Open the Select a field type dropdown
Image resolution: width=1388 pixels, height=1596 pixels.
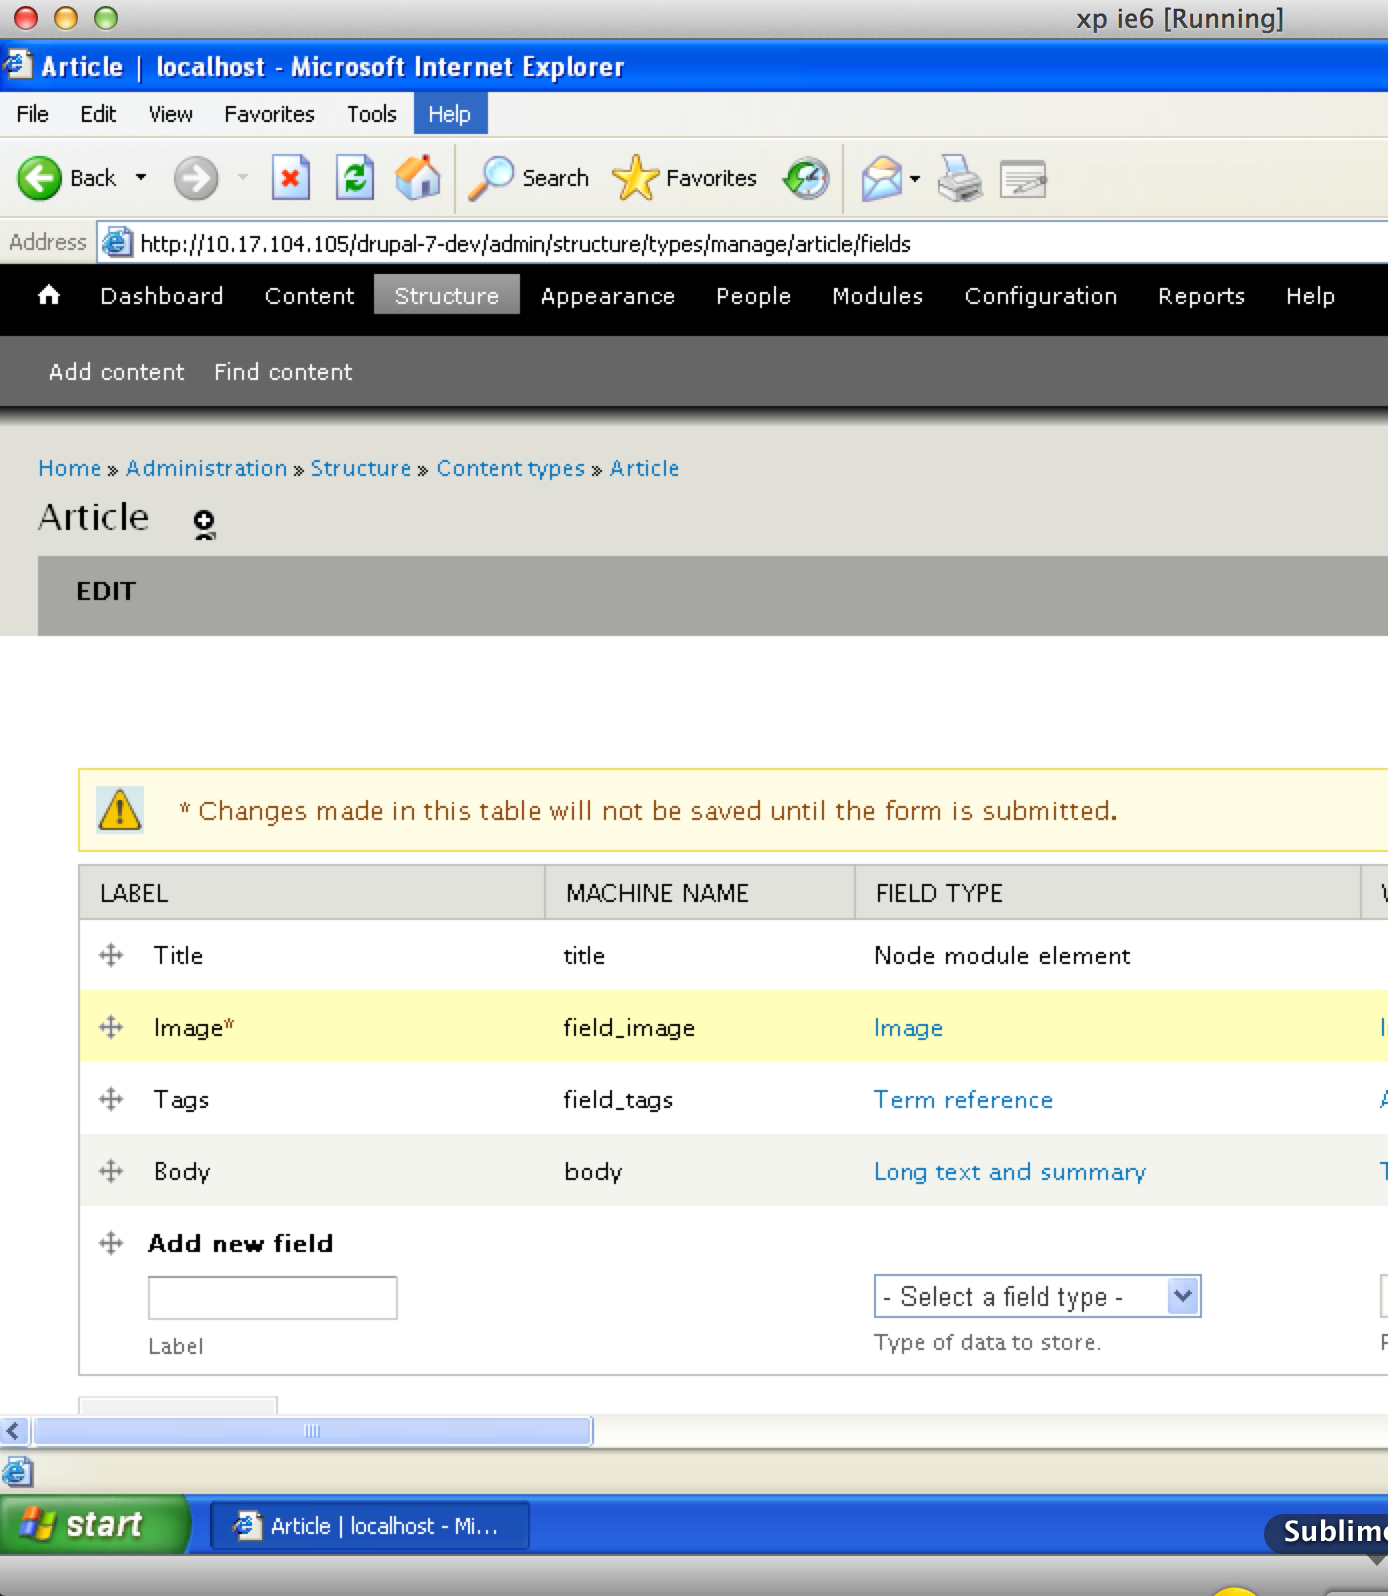click(x=1037, y=1296)
